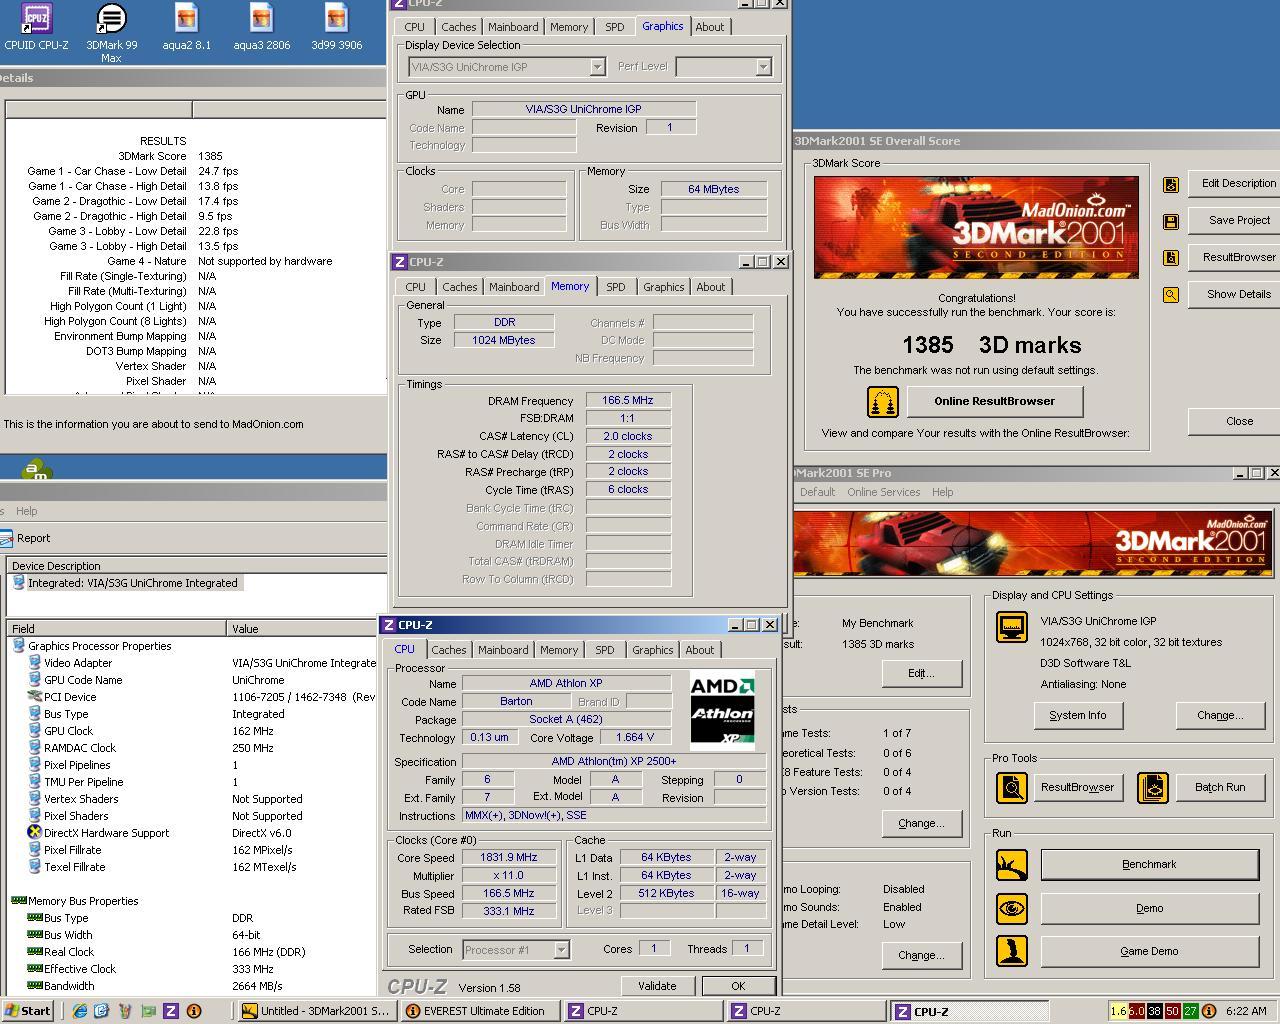Click the Close button in Overall Score window
The height and width of the screenshot is (1024, 1280).
pyautogui.click(x=1239, y=421)
